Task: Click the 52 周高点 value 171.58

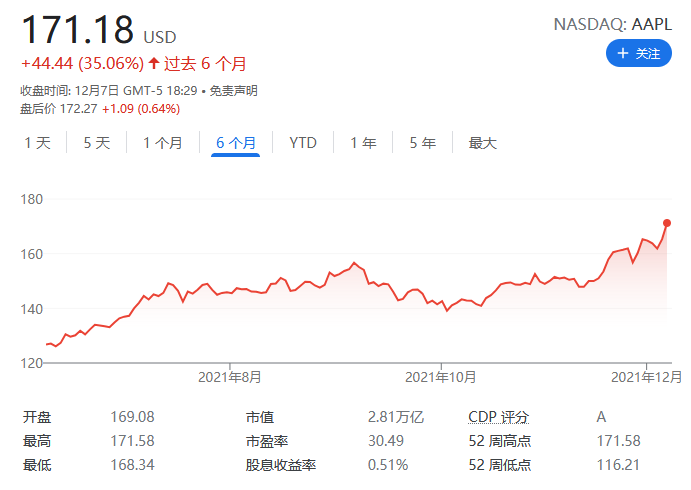Action: click(619, 441)
